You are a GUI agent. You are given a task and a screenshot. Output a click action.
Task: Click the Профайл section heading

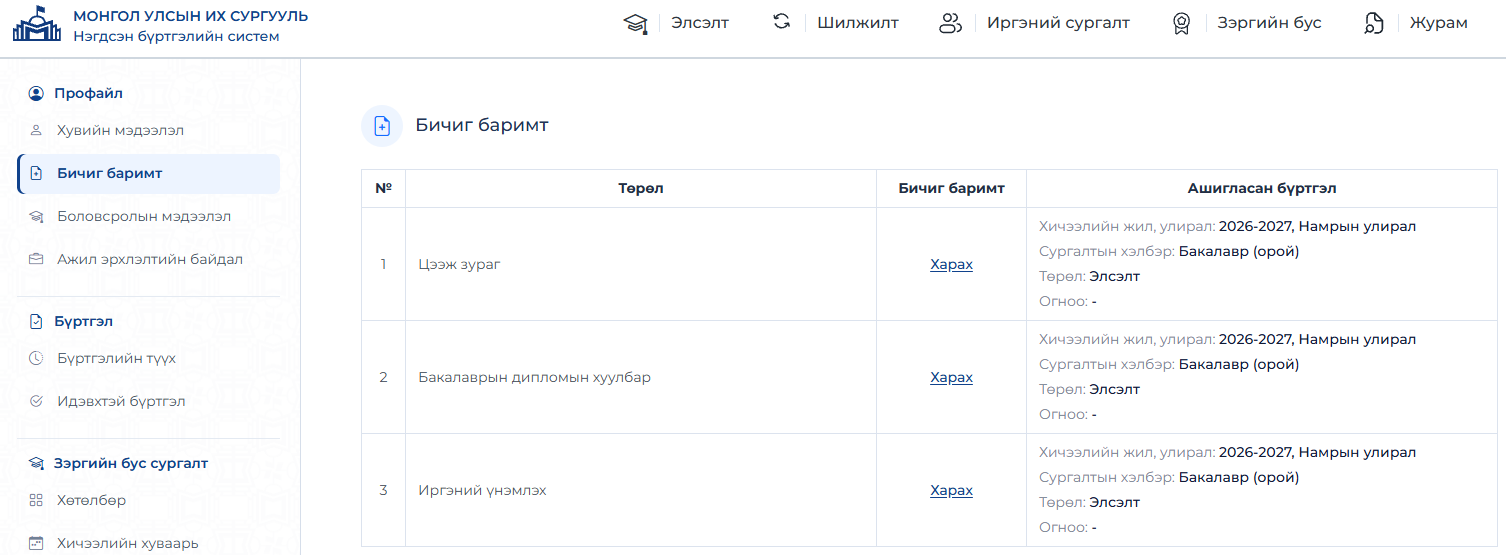88,93
